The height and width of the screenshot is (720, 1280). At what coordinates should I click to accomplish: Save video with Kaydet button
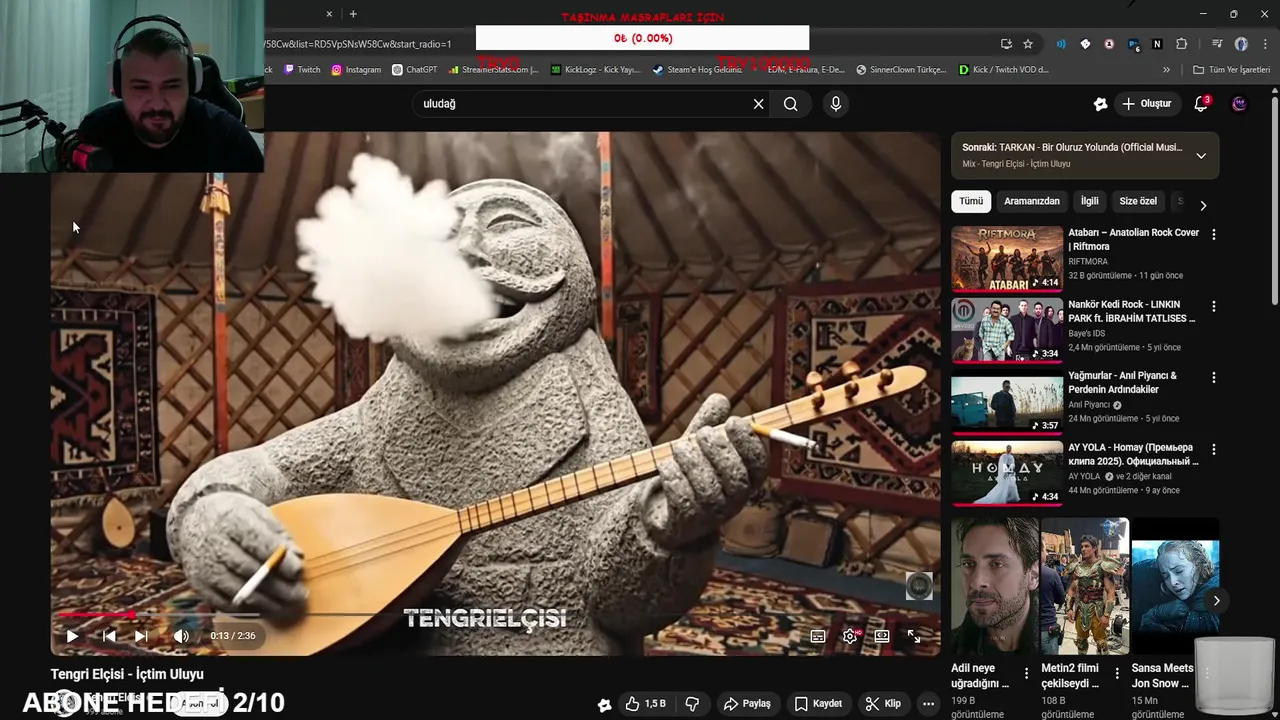(x=818, y=704)
